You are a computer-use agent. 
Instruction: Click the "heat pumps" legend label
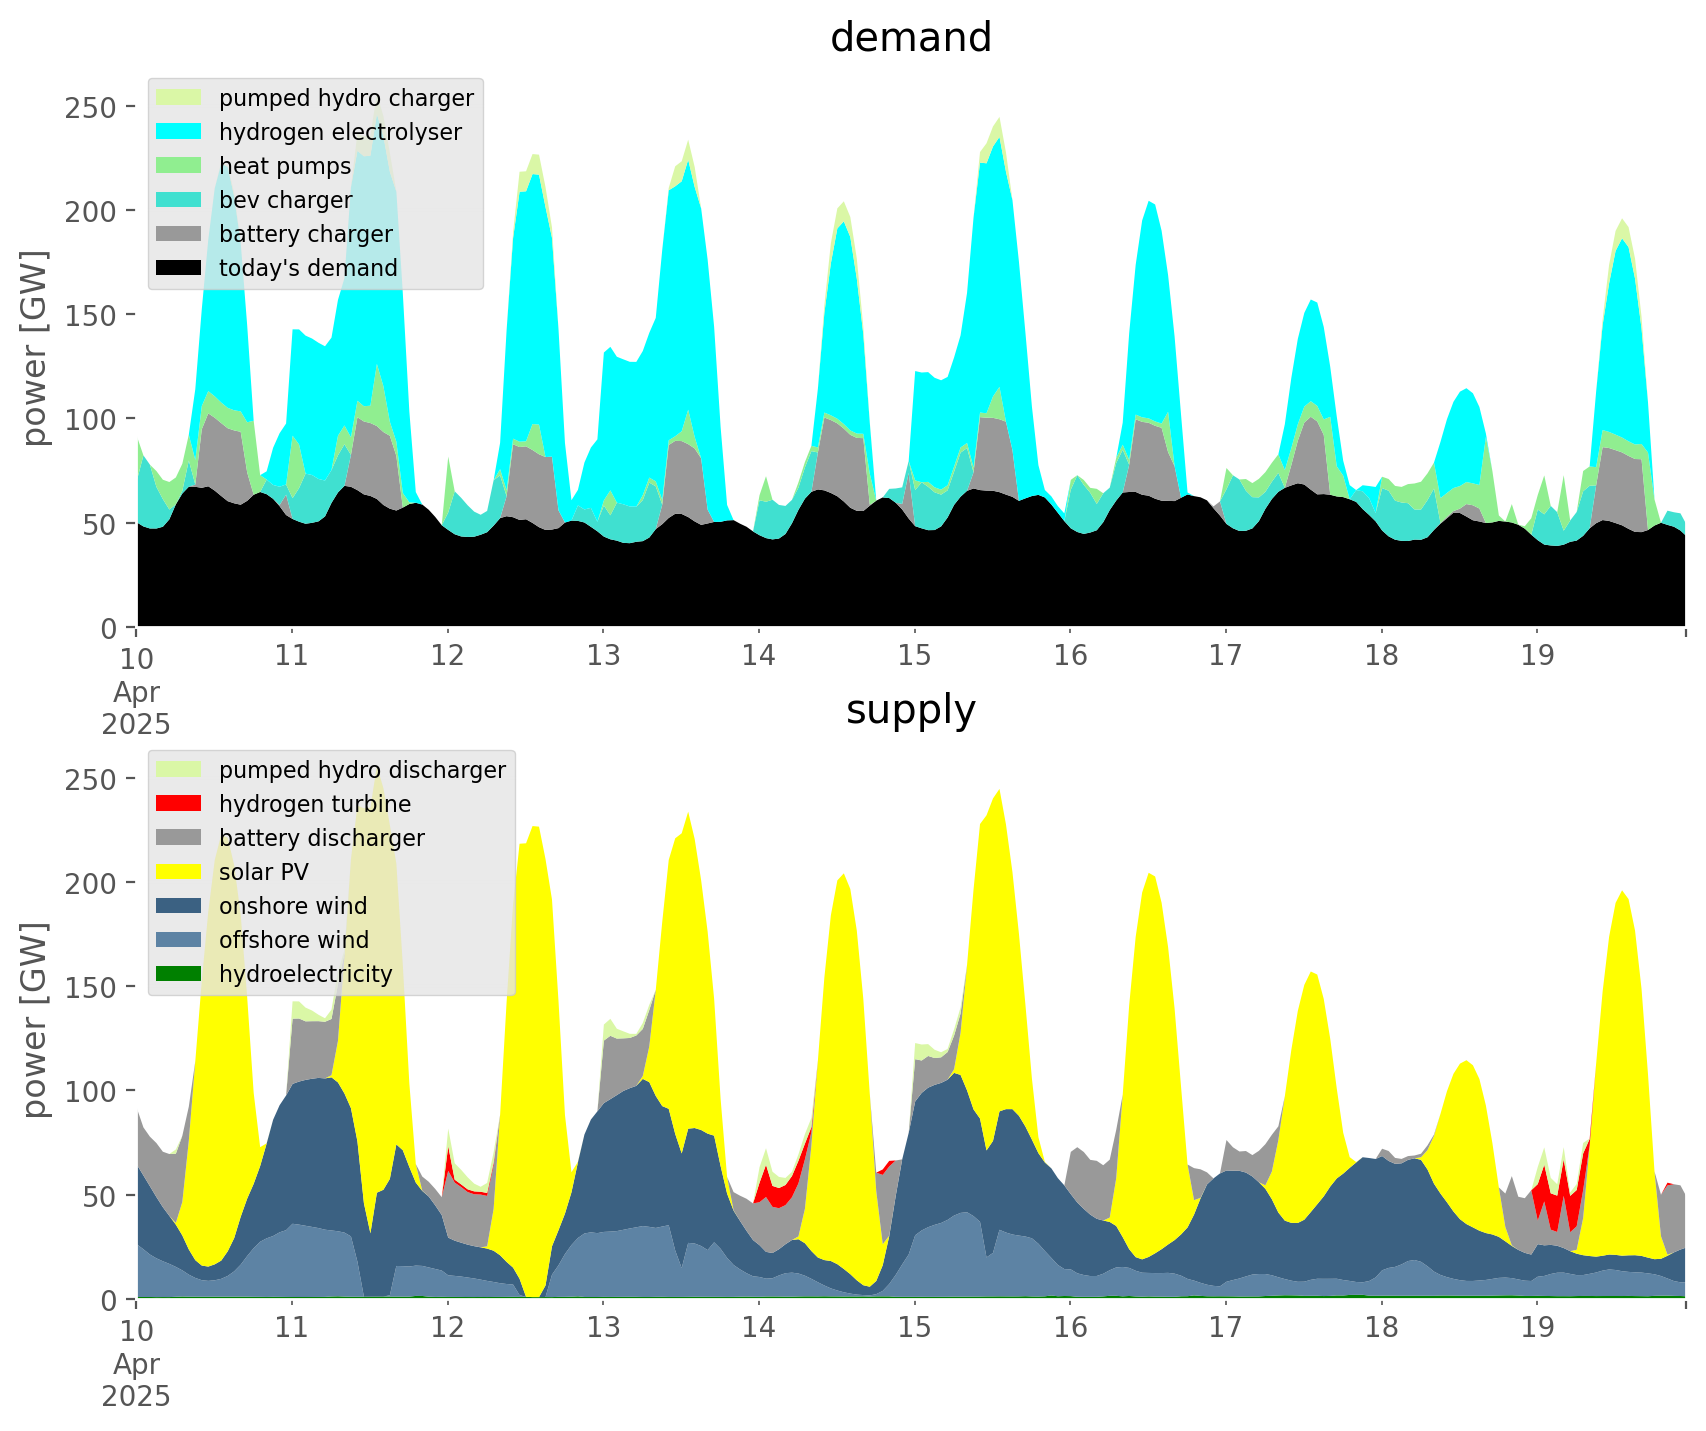point(285,167)
